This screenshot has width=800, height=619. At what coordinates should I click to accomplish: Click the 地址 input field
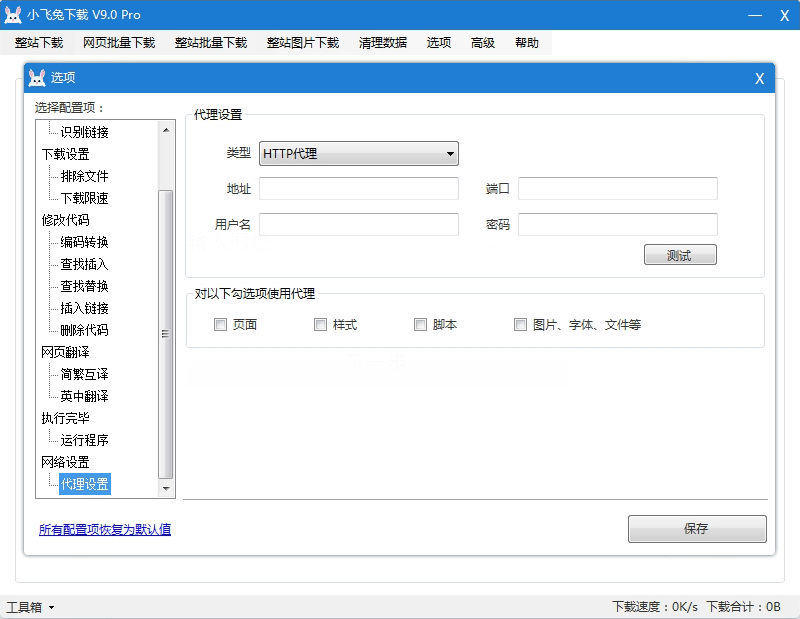pyautogui.click(x=358, y=189)
